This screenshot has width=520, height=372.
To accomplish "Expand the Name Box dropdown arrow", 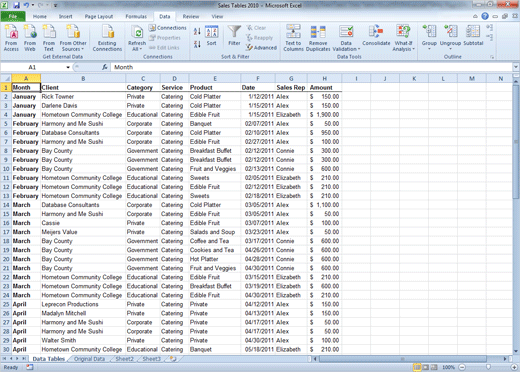I will pos(68,67).
